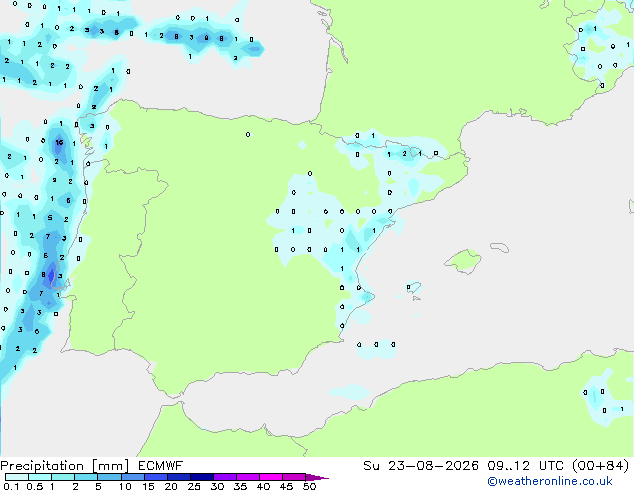Screen dimensions: 634x490
Task: Select the 10–15 mm legend swatch
Action: tap(132, 477)
